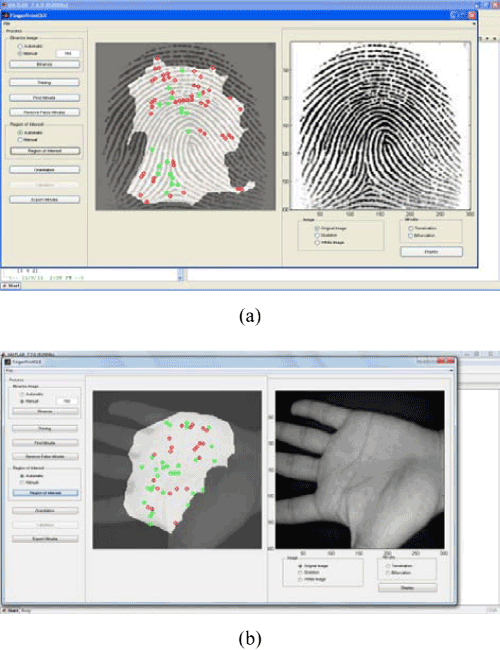Close the fingerprint GUI window
Viewport: 500px width, 650px height.
point(472,16)
